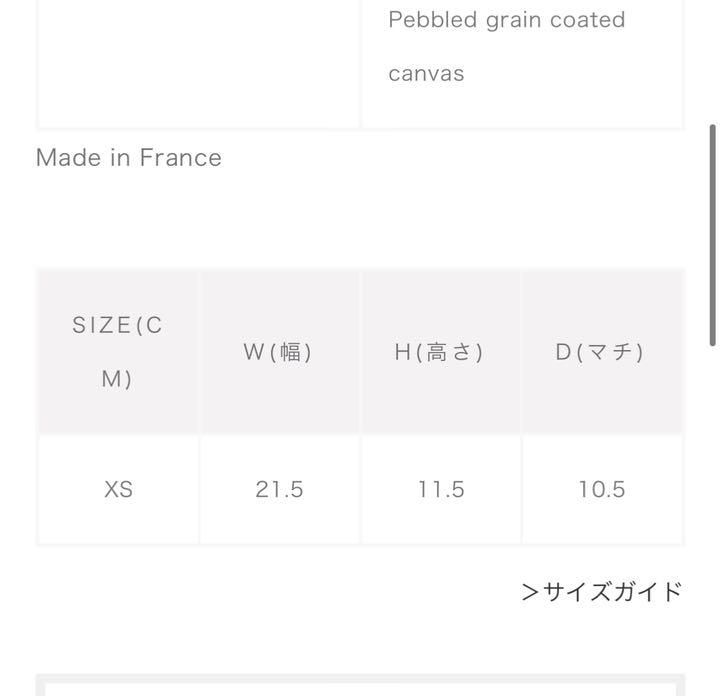Click the gray box below size guide
This screenshot has width=720, height=696.
coord(360,685)
